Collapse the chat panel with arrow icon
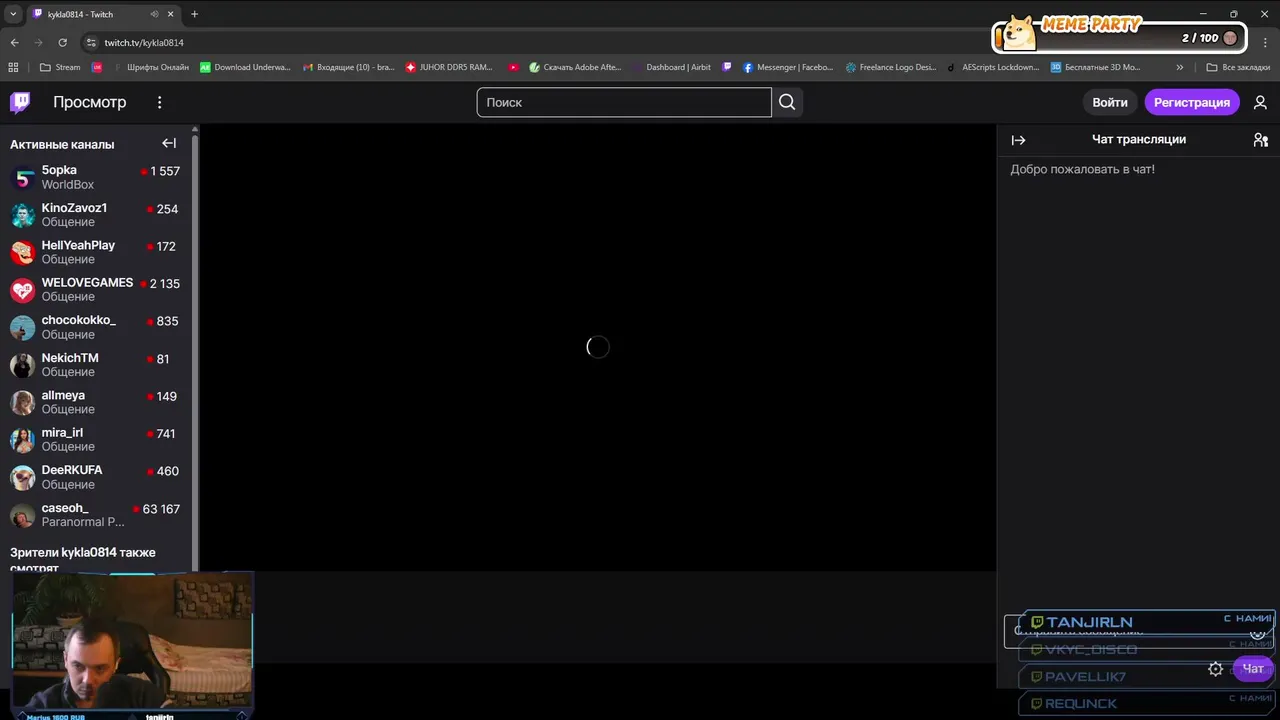This screenshot has height=720, width=1280. pyautogui.click(x=1018, y=140)
